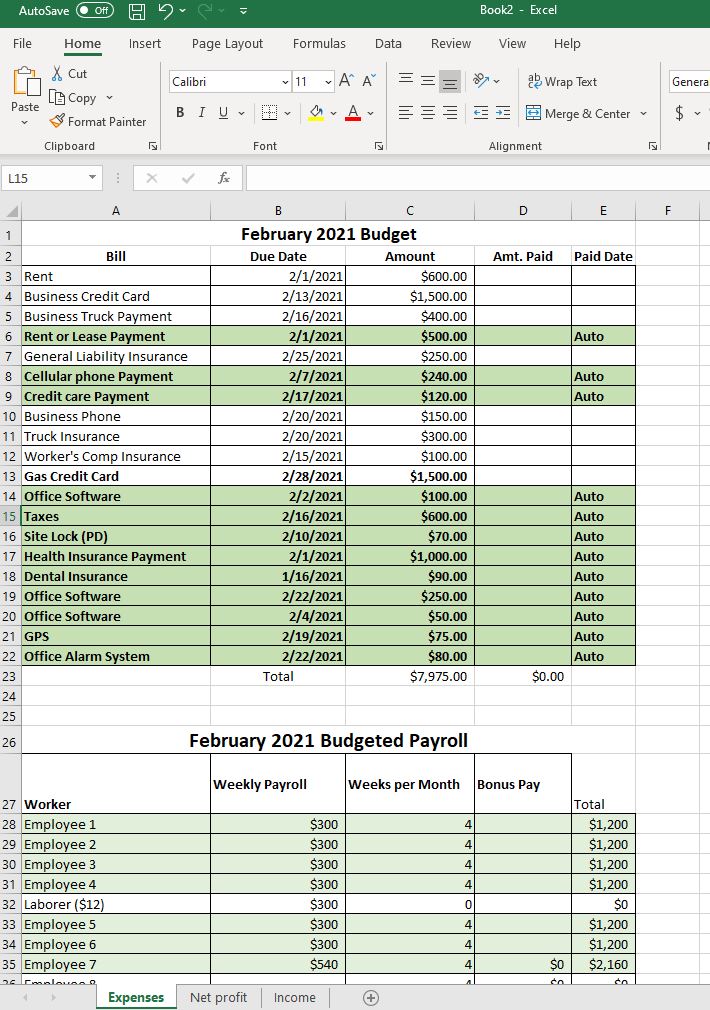Expand the Paste options arrow
Screen dimensions: 710x1010
25,122
